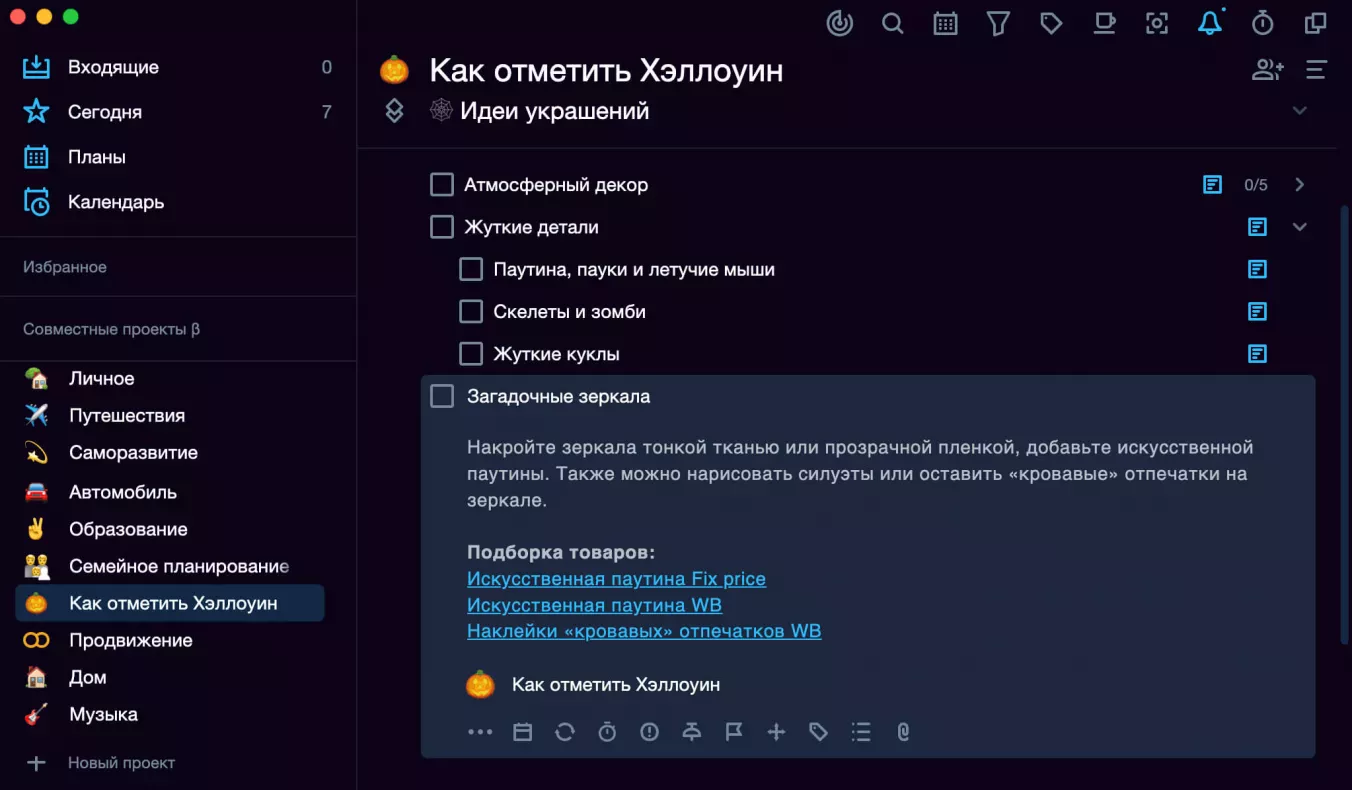Click the coffee cup icon
The height and width of the screenshot is (790, 1352).
pos(1104,23)
